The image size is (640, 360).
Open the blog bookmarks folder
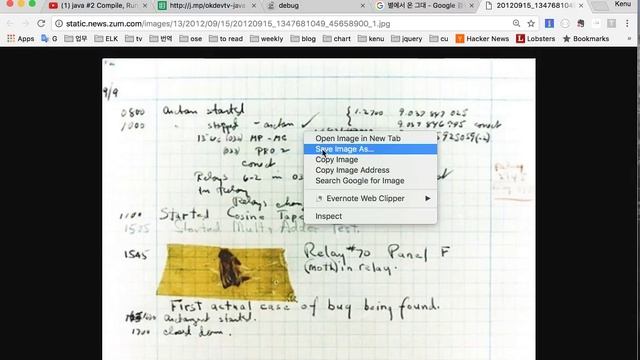[303, 39]
